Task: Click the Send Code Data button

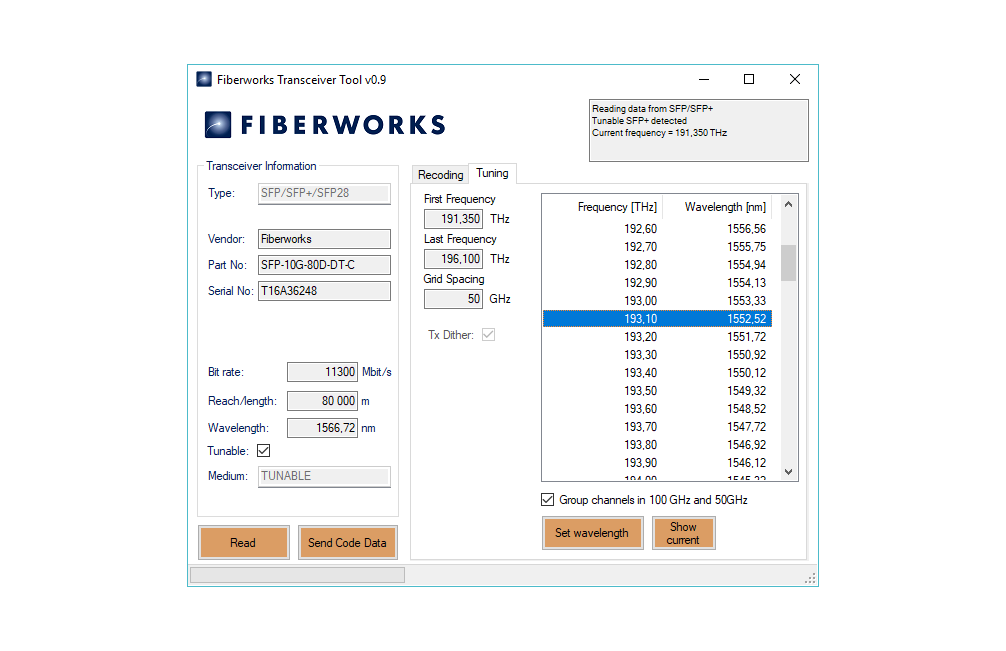Action: coord(347,543)
